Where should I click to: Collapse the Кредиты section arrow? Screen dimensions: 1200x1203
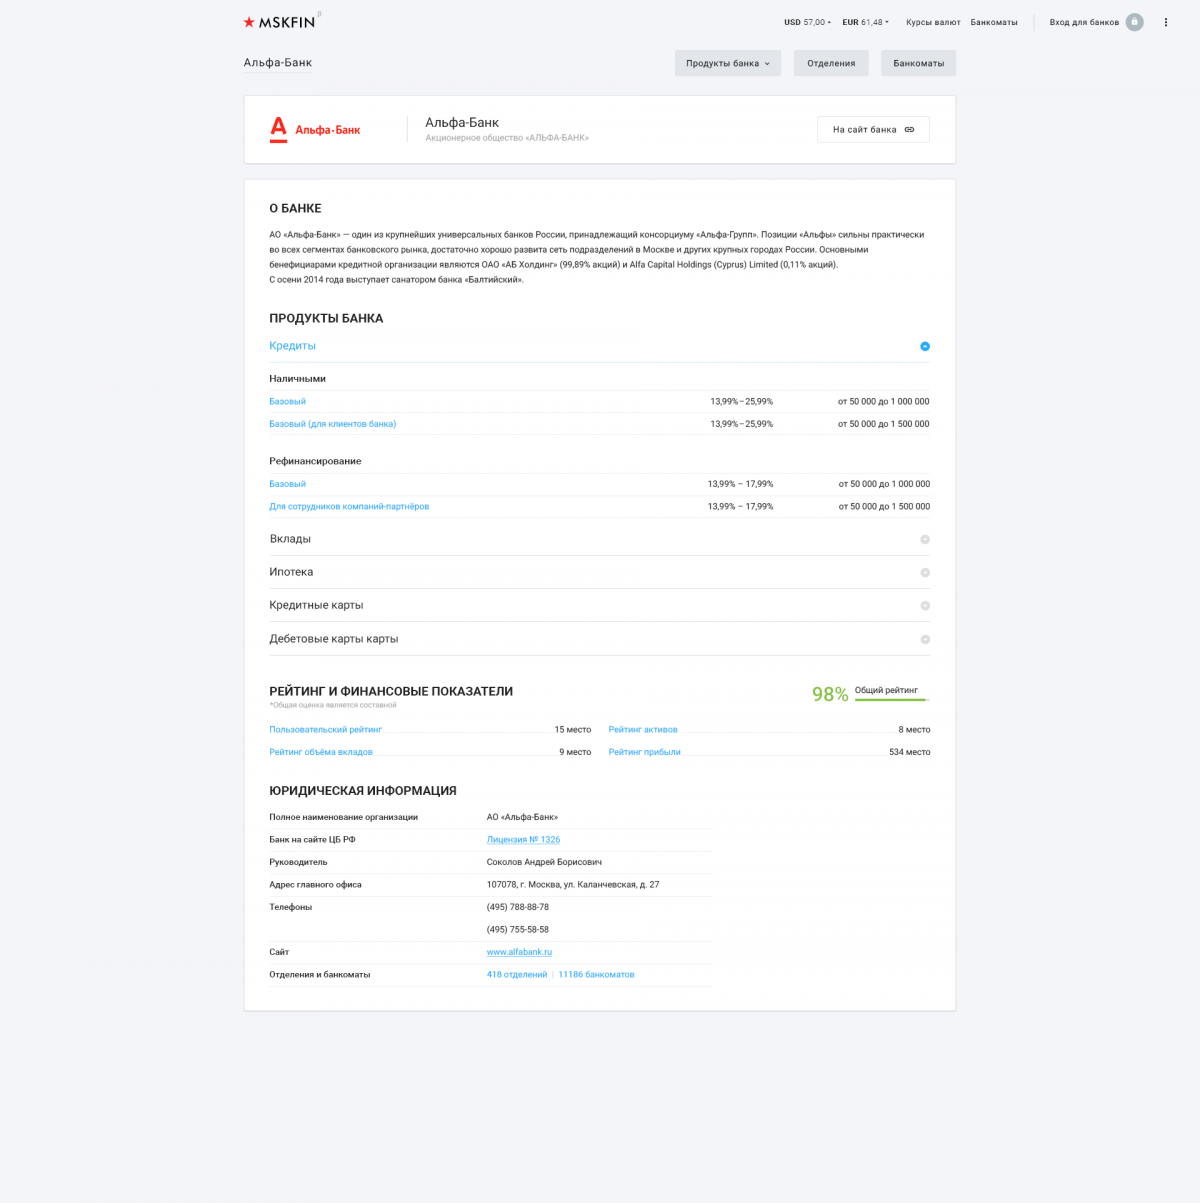coord(925,346)
